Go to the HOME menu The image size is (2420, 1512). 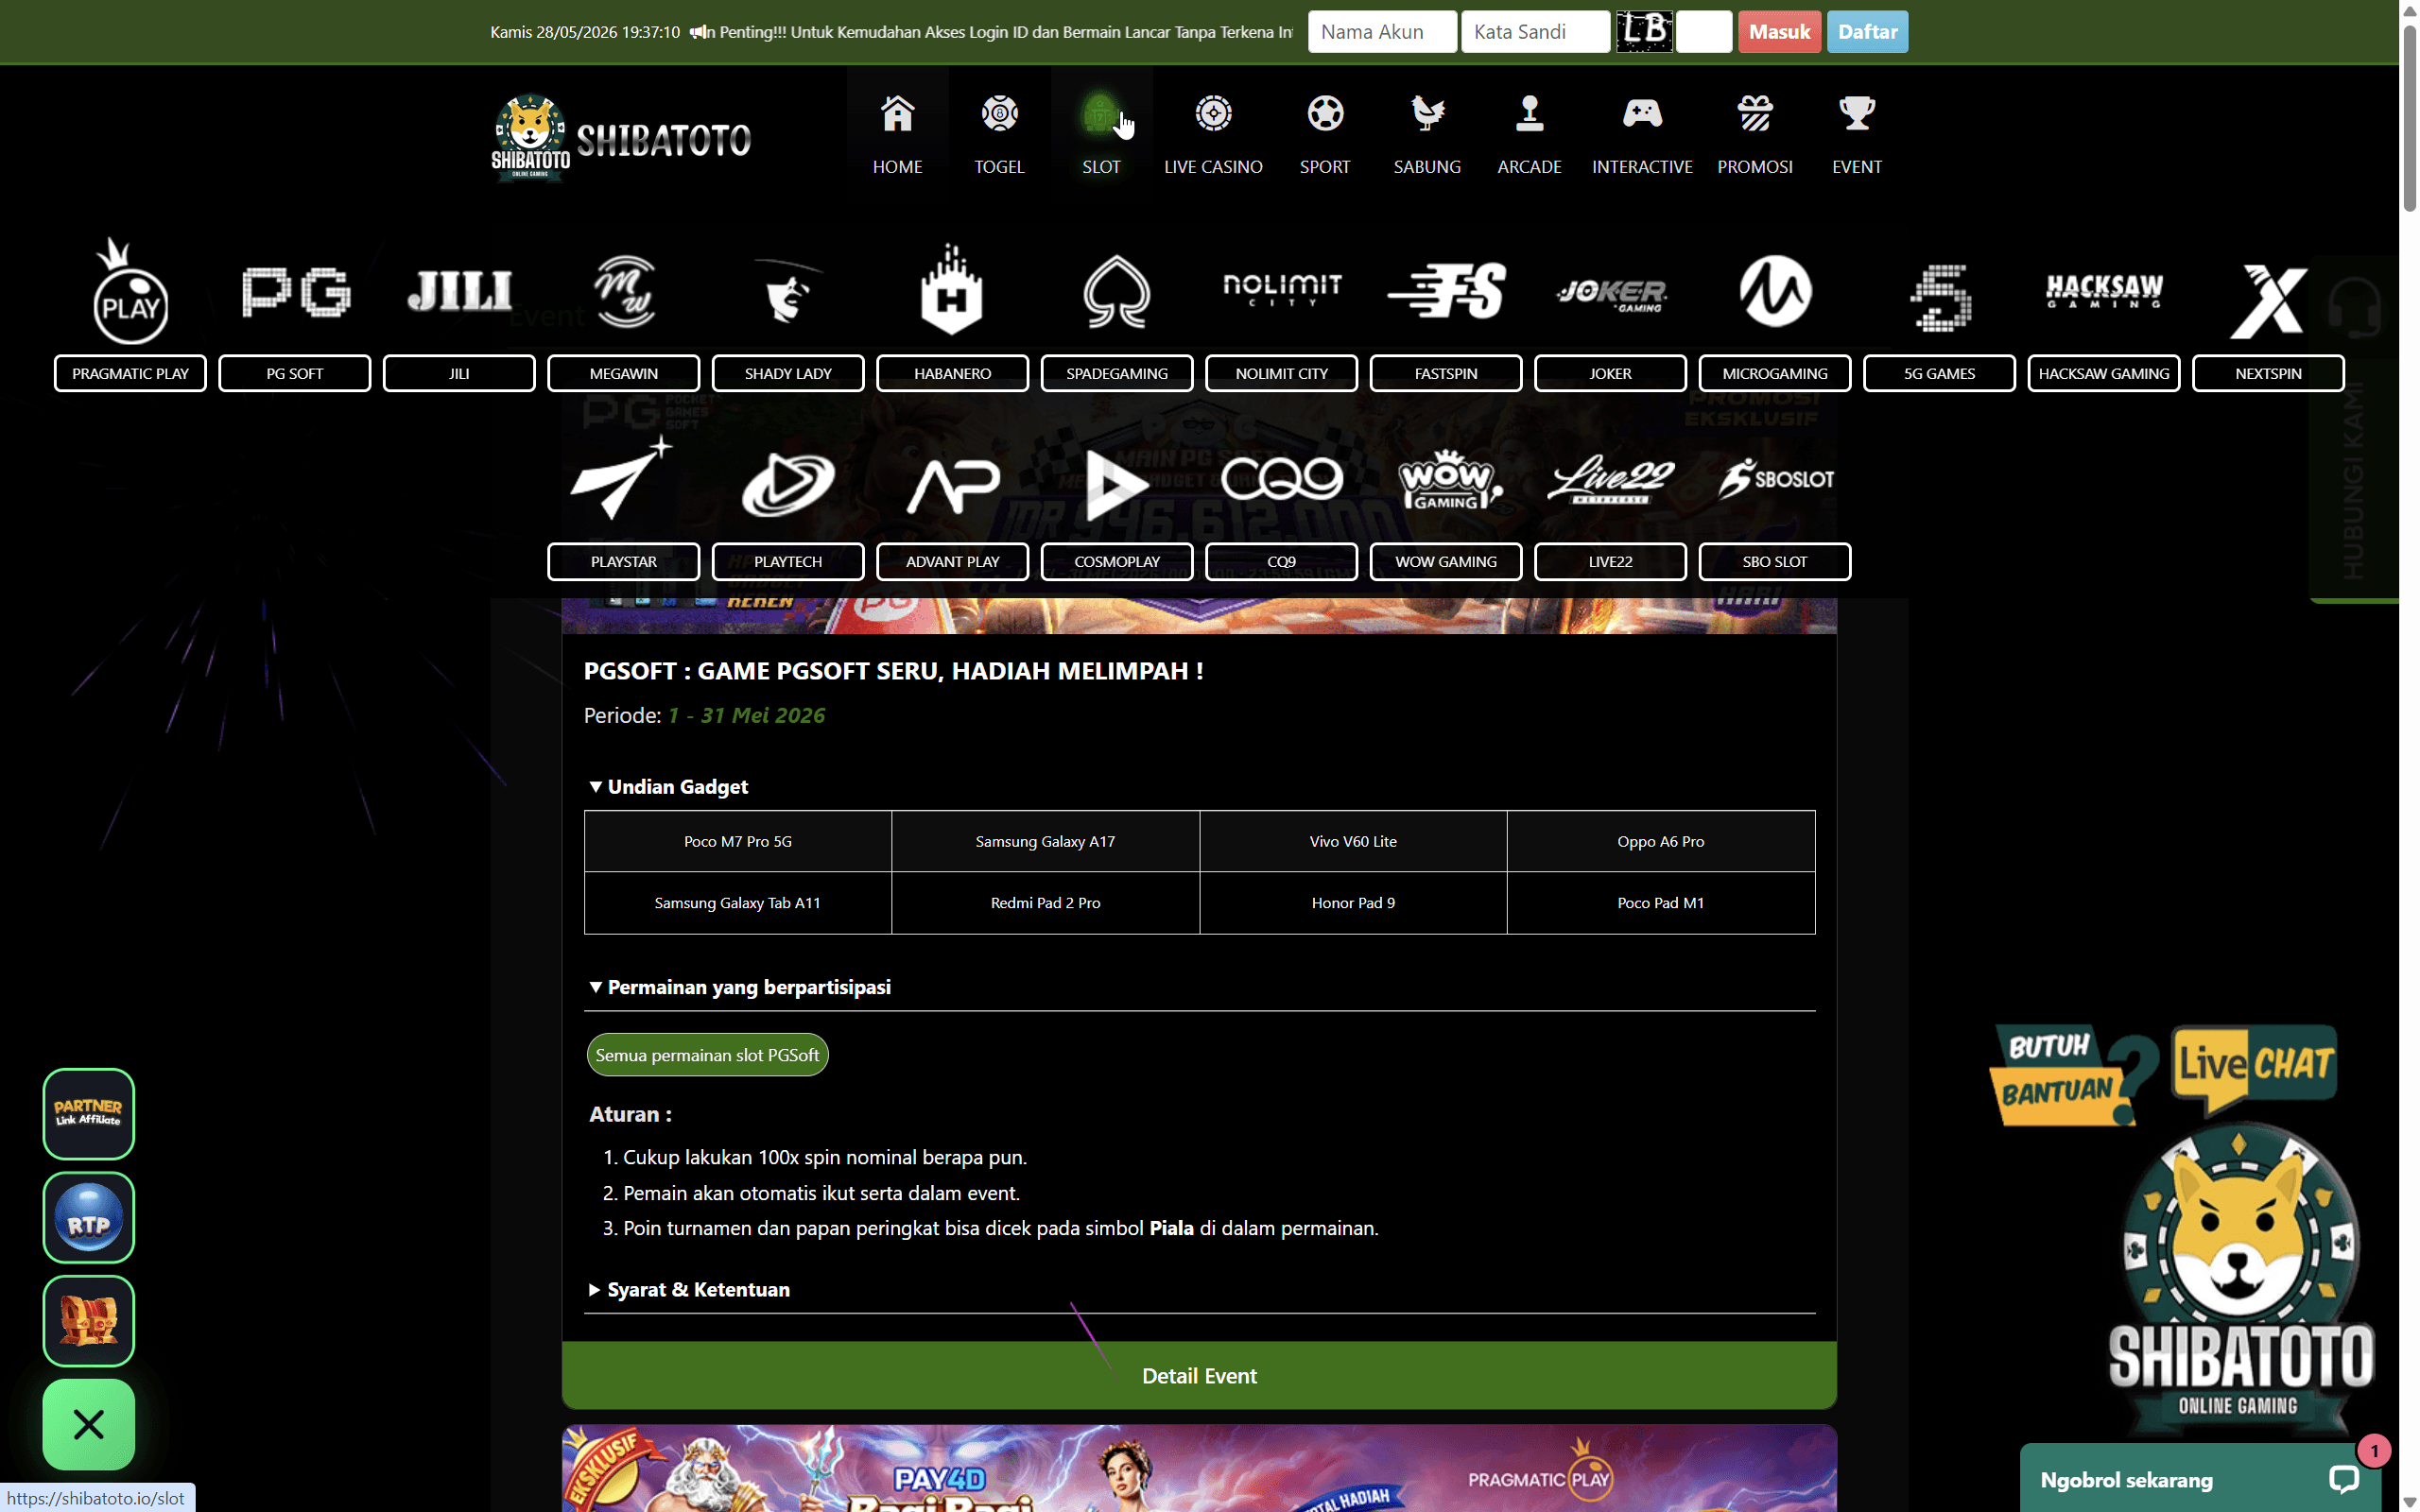tap(897, 135)
